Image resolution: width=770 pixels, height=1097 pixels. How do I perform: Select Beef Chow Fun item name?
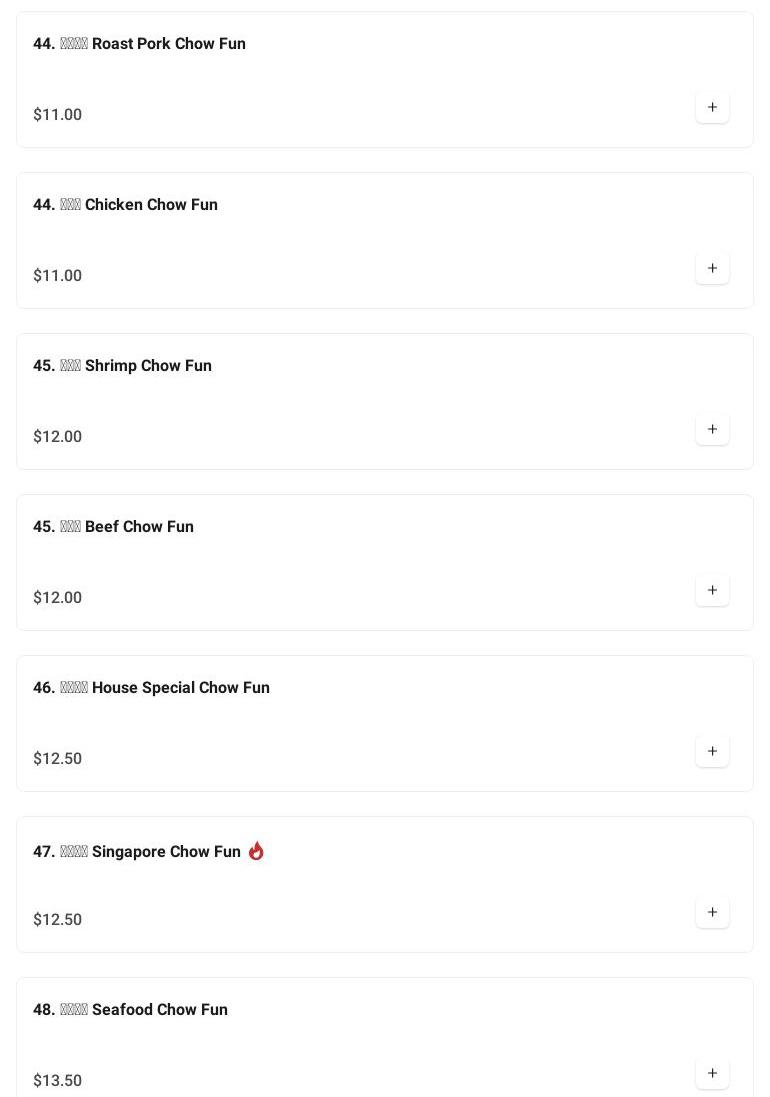click(113, 526)
